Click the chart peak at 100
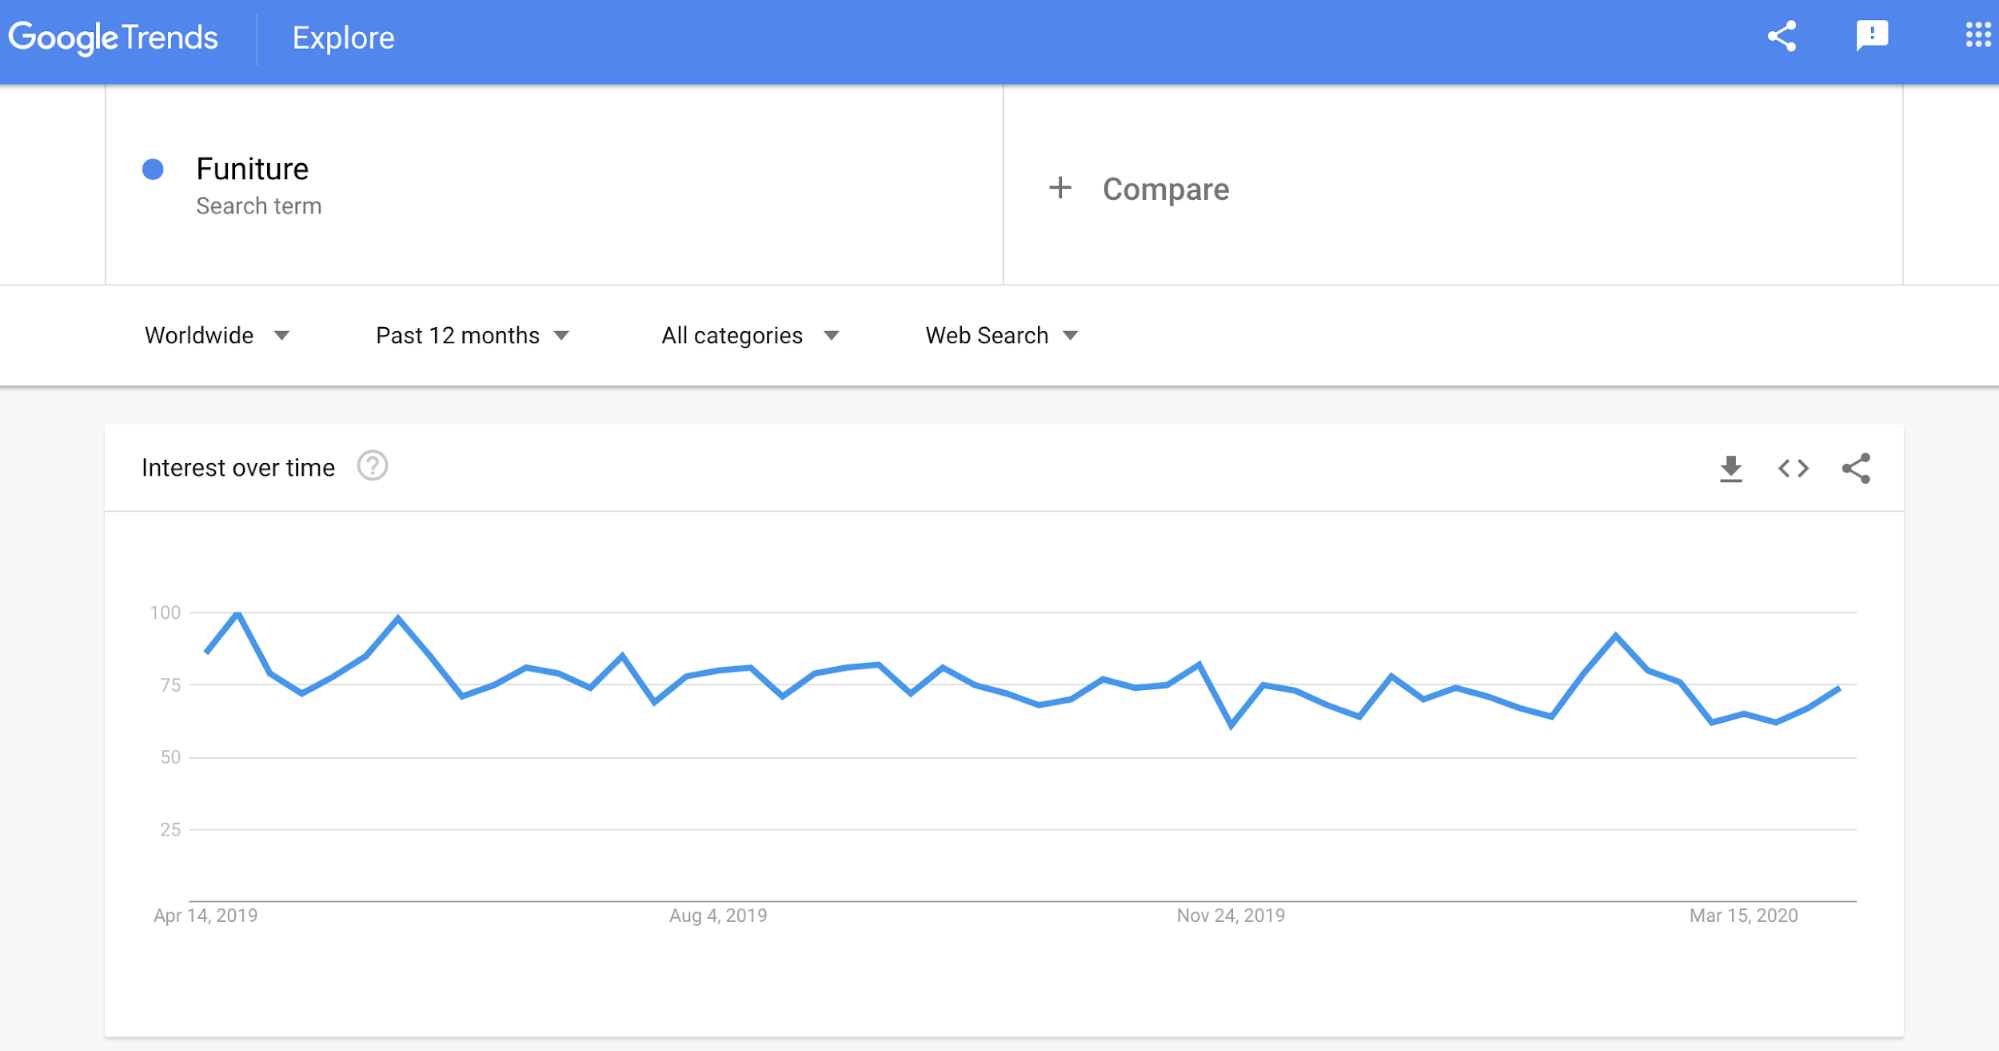The width and height of the screenshot is (1999, 1051). click(x=238, y=613)
